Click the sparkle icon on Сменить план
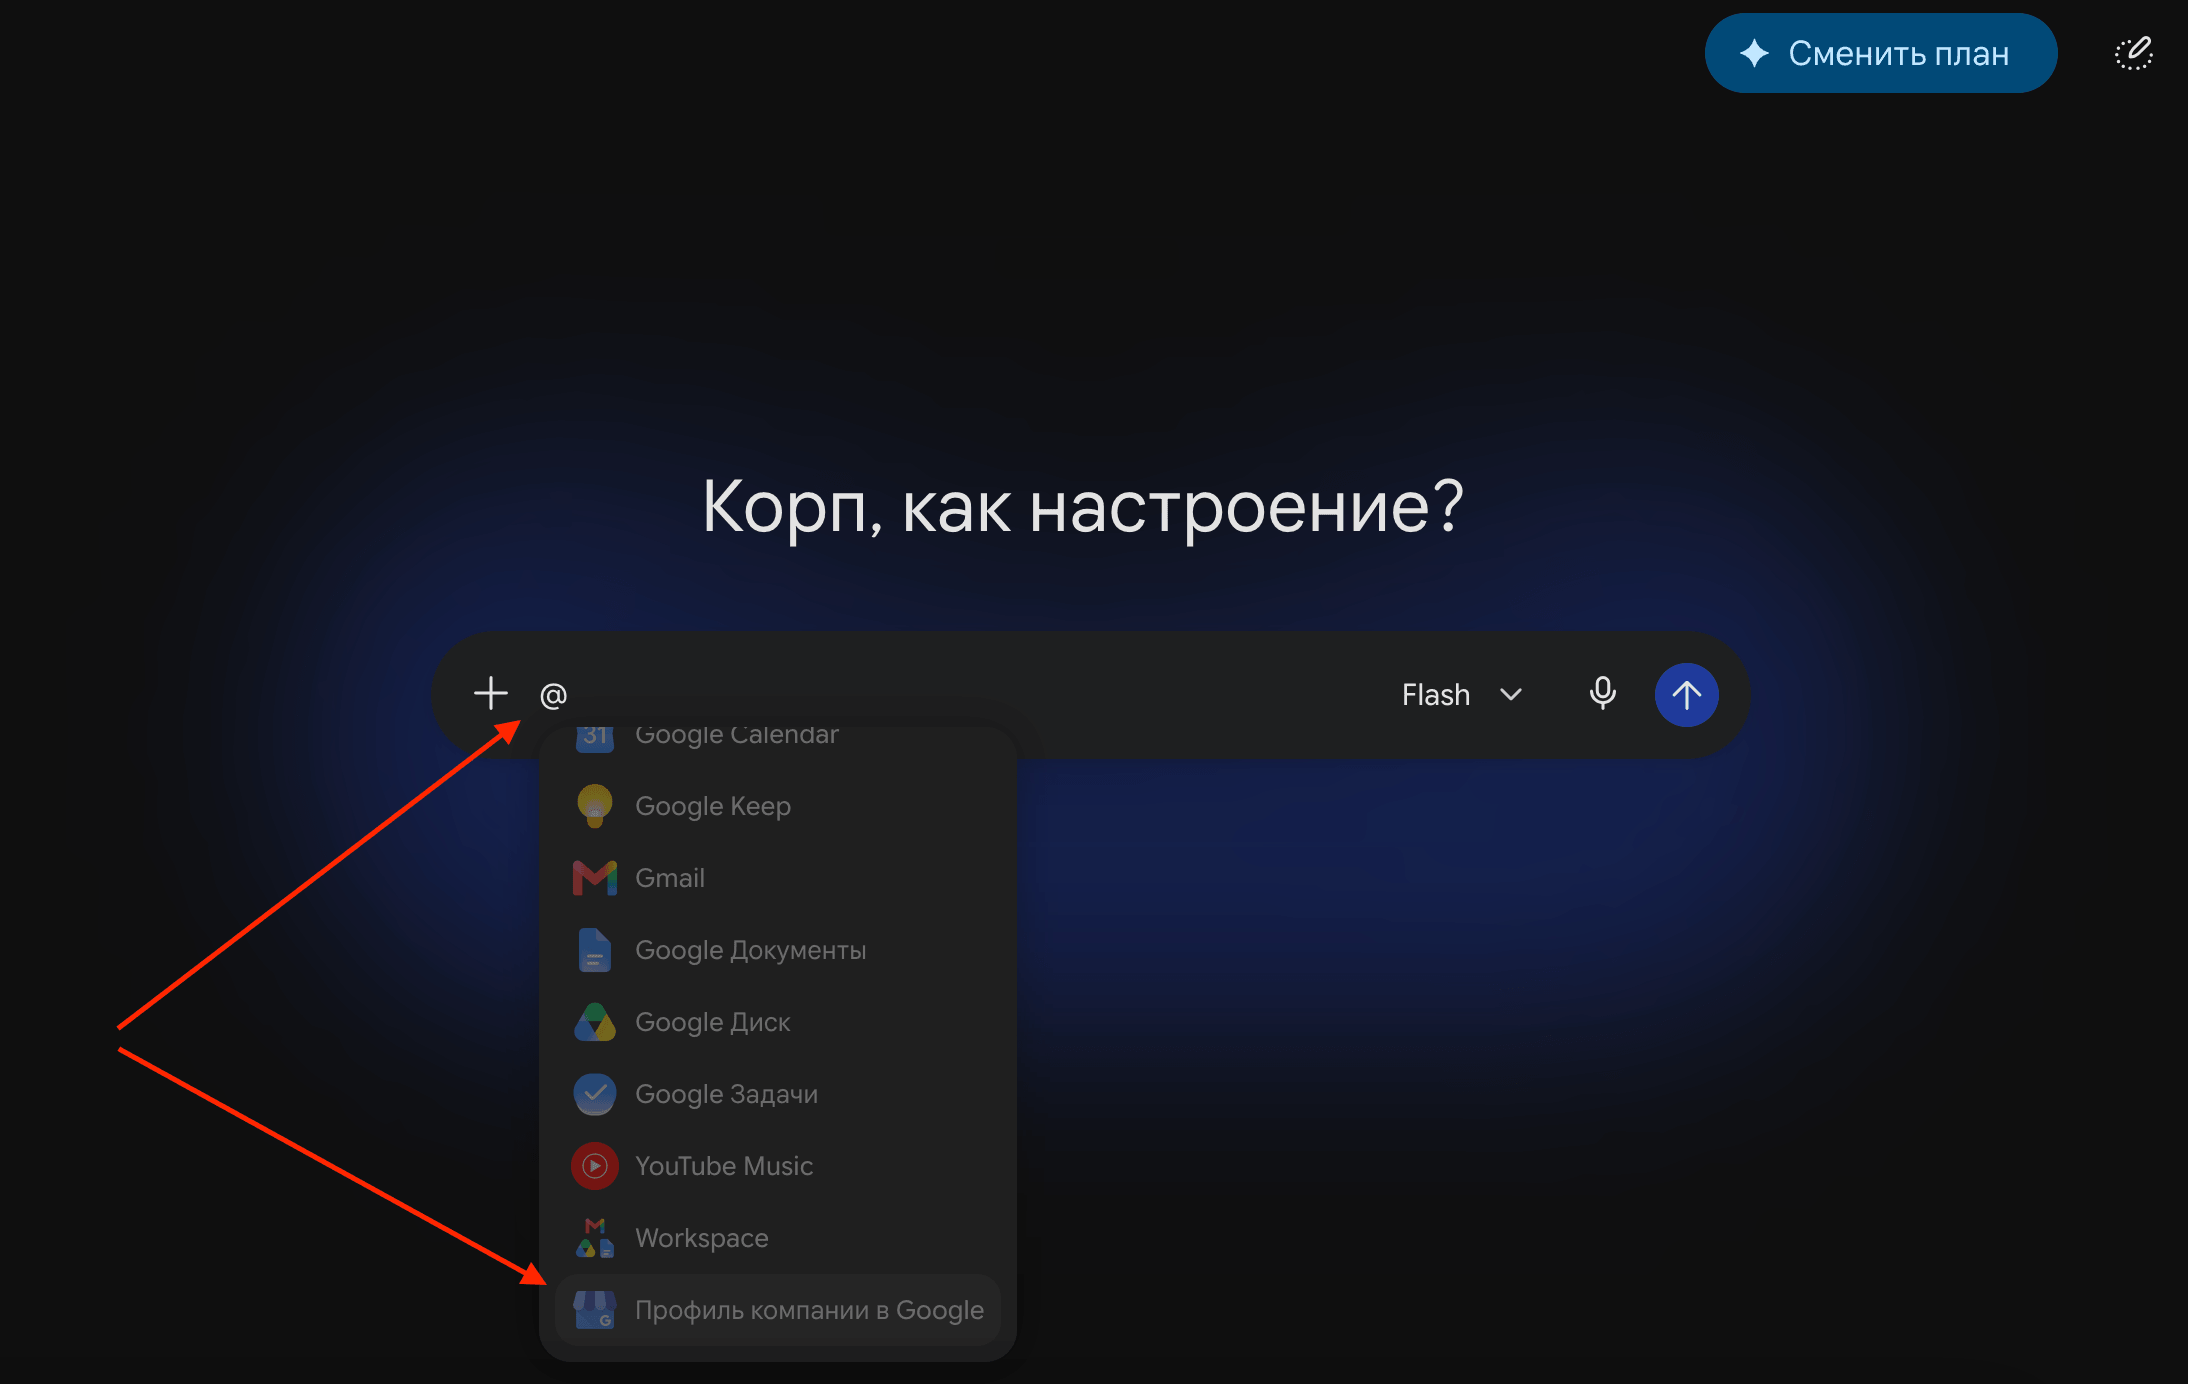This screenshot has width=2188, height=1384. pos(1754,53)
